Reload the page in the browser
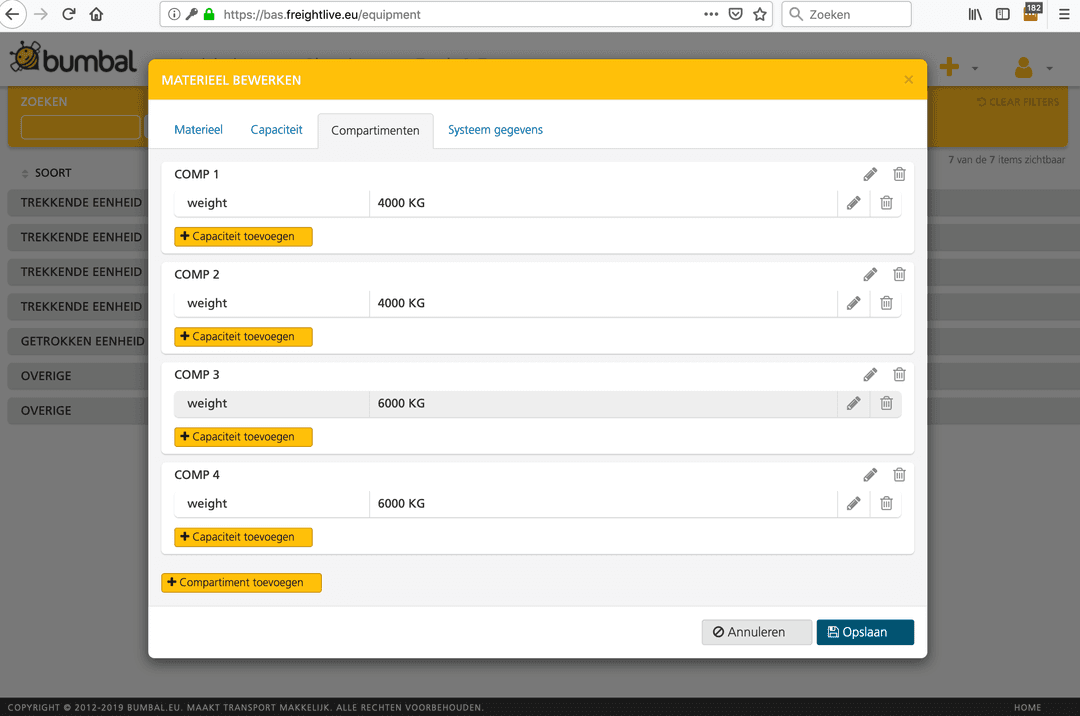This screenshot has height=716, width=1080. click(69, 14)
